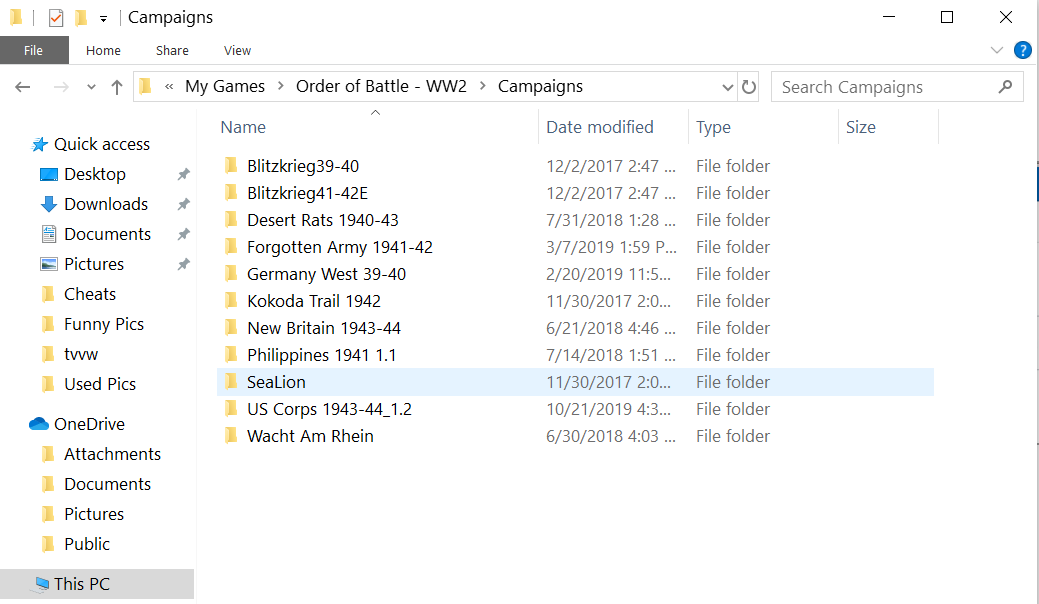1039x604 pixels.
Task: Click the blue Help question mark icon
Action: point(1022,50)
